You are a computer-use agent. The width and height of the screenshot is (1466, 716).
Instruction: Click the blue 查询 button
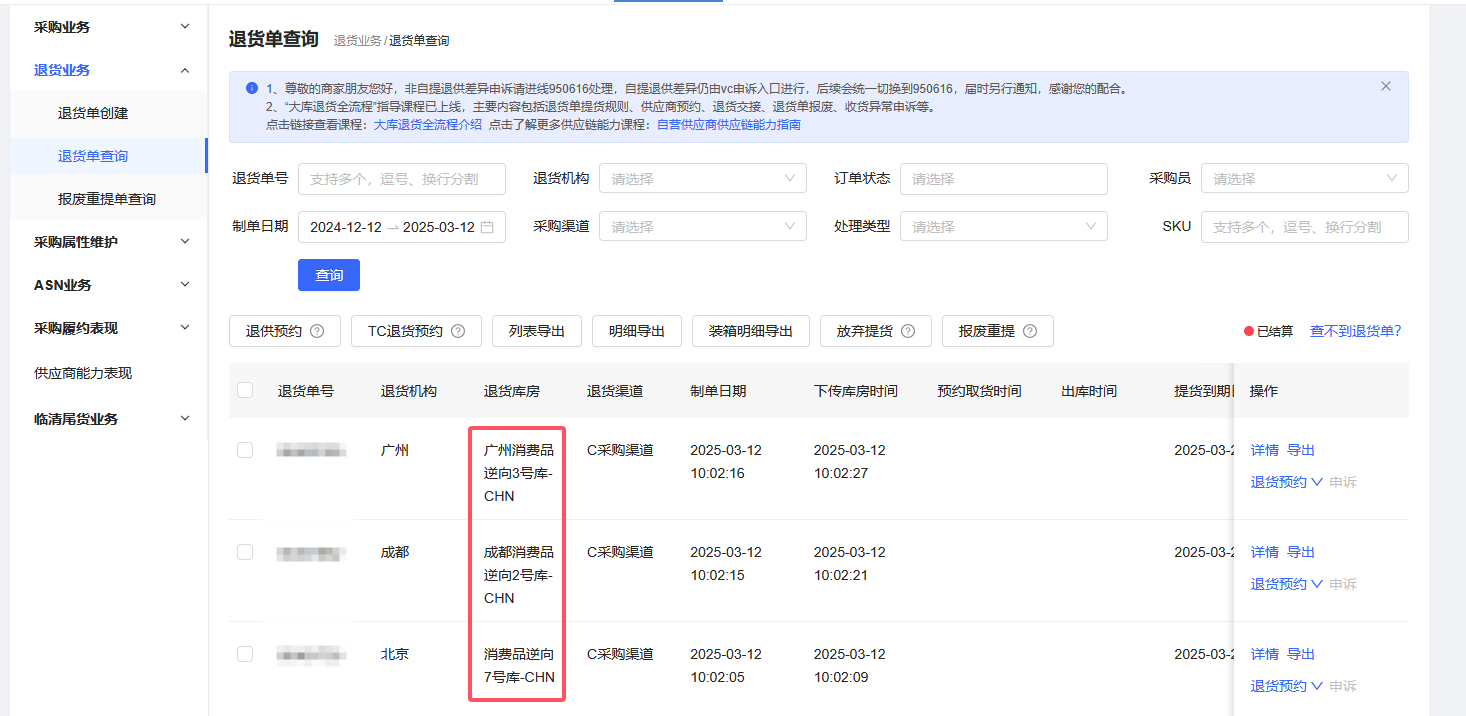tap(329, 275)
